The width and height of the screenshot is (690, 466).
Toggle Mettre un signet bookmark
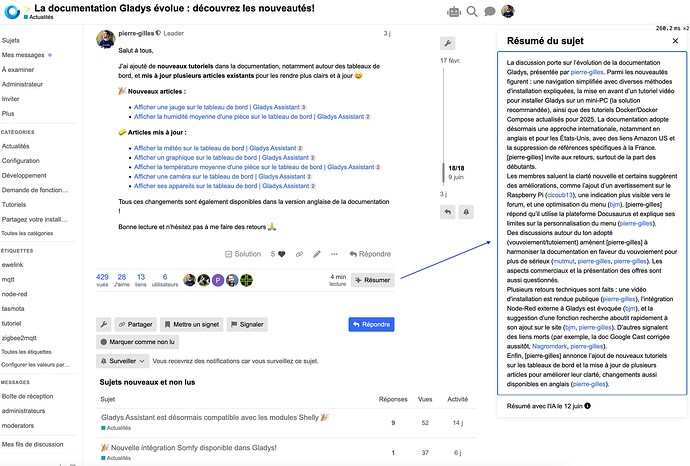coord(194,324)
